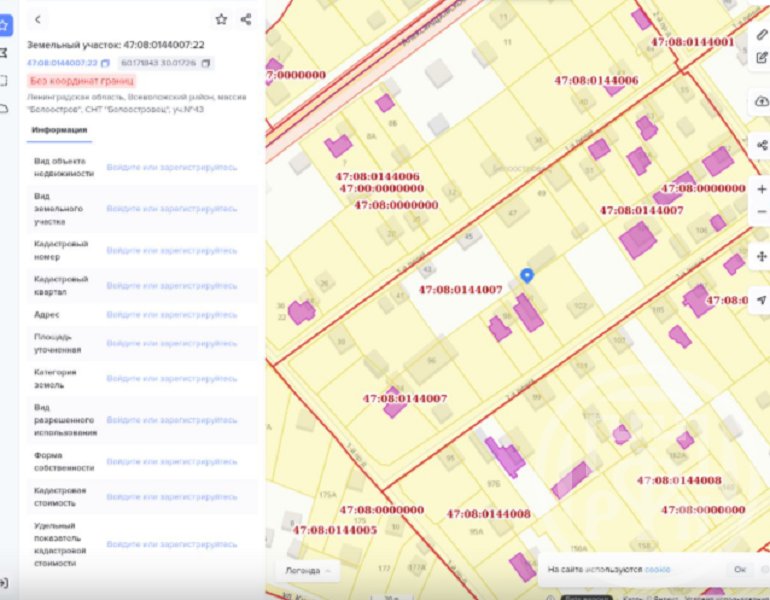Image resolution: width=770 pixels, height=600 pixels.
Task: Click the login link next to Адрес
Action: 172,314
